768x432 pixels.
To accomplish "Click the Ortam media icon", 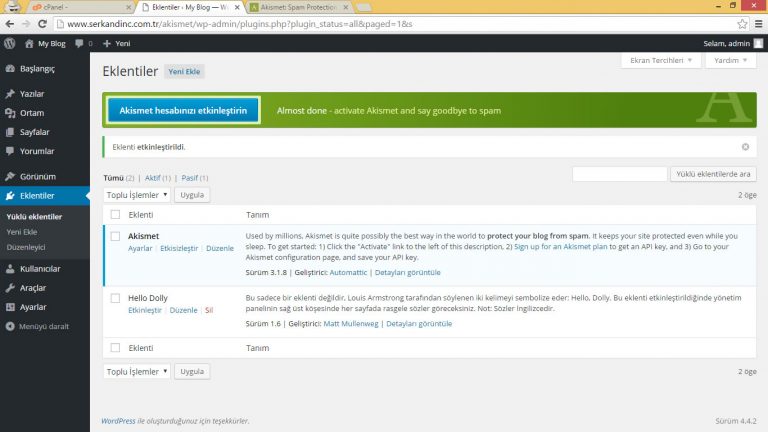I will pos(10,113).
